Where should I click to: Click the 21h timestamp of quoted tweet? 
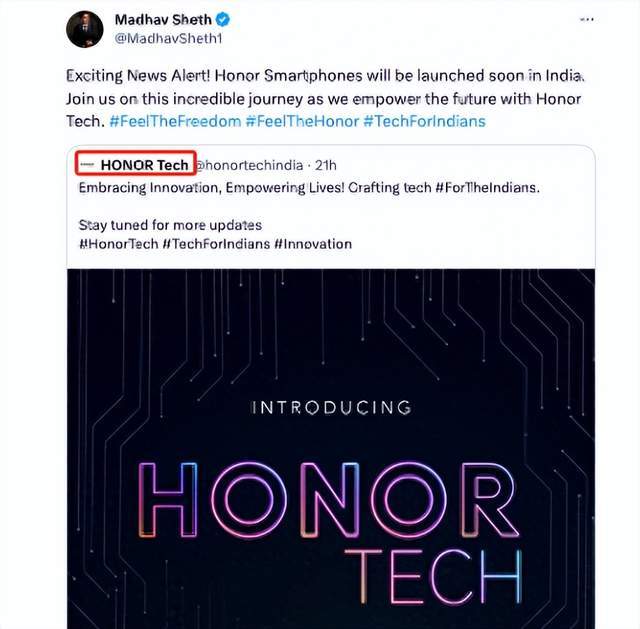click(326, 165)
